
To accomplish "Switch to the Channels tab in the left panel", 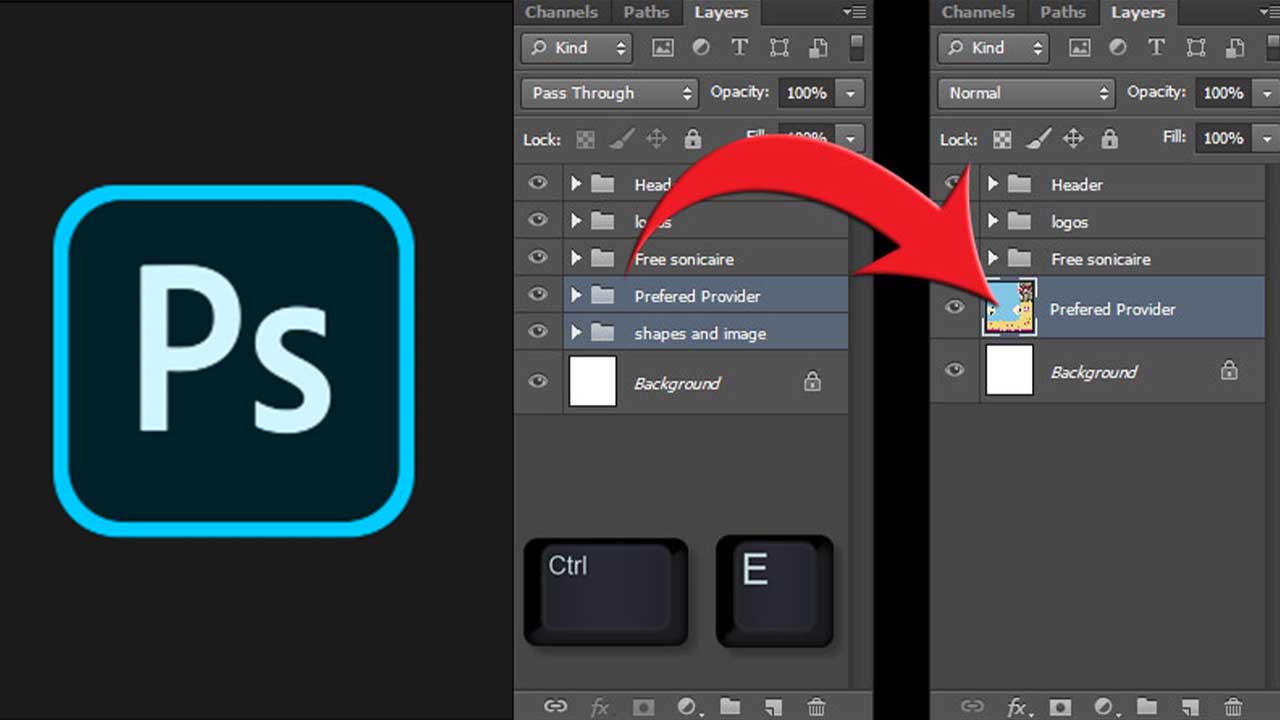I will pos(561,12).
